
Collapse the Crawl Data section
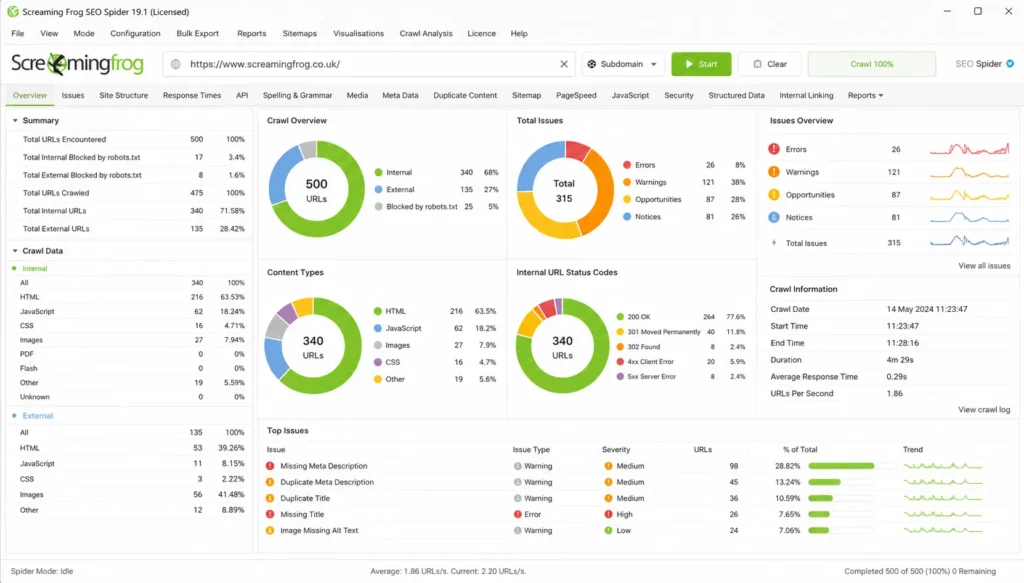tap(15, 251)
